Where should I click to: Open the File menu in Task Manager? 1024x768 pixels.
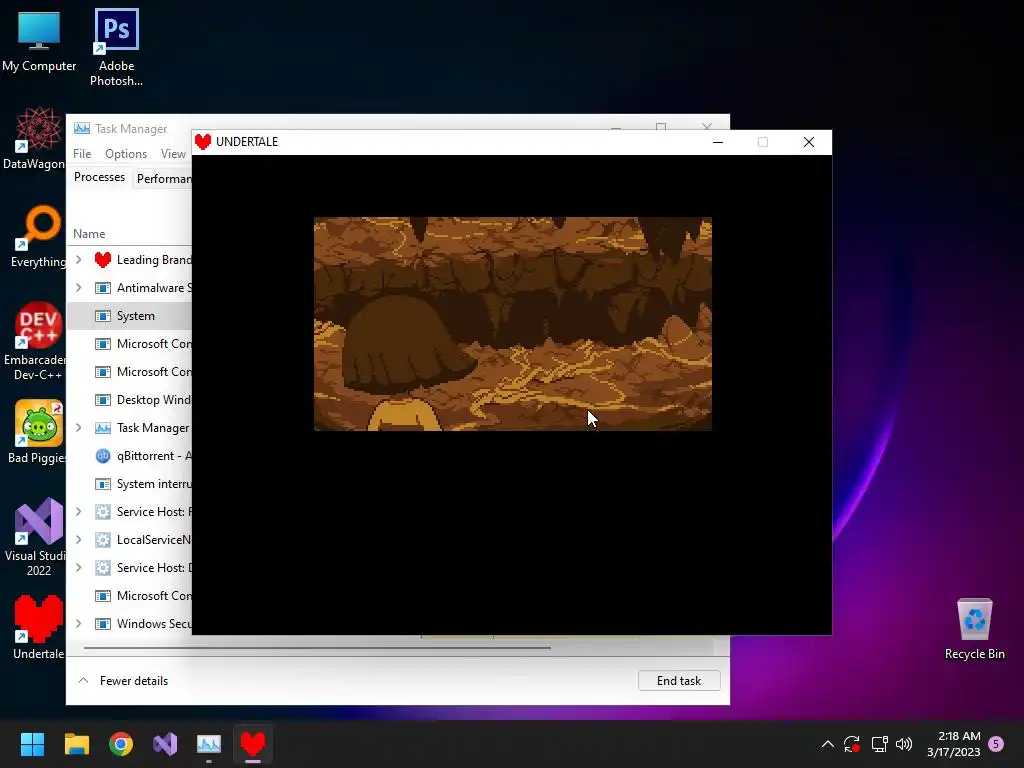coord(82,153)
